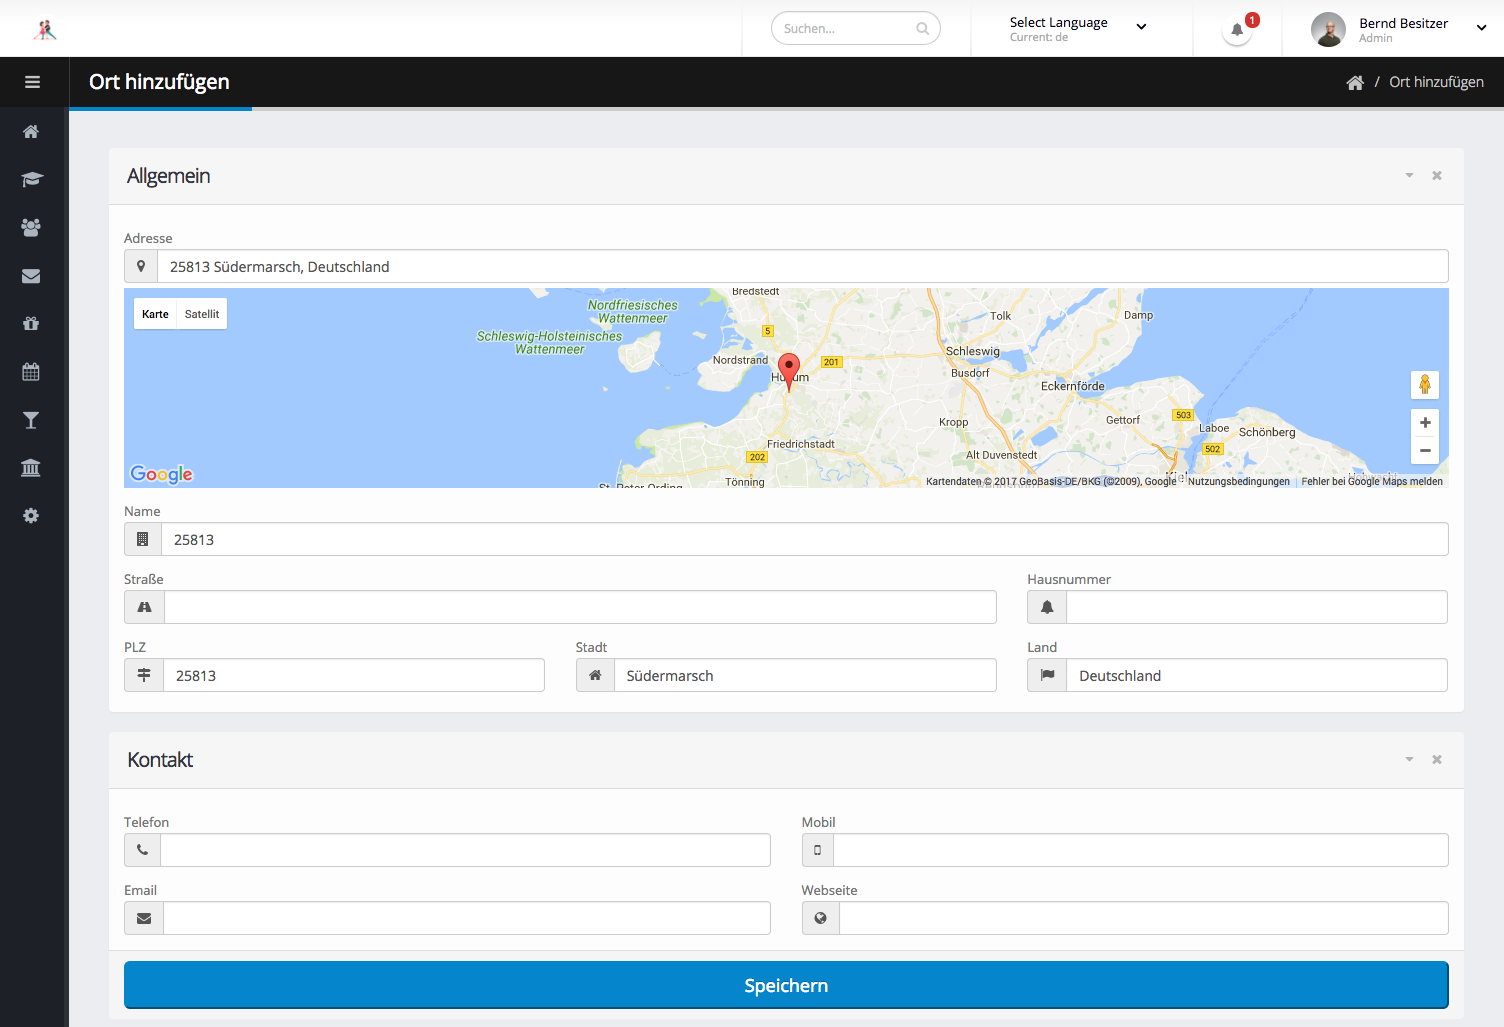Collapse the Kontakt panel
This screenshot has width=1504, height=1027.
click(1409, 760)
